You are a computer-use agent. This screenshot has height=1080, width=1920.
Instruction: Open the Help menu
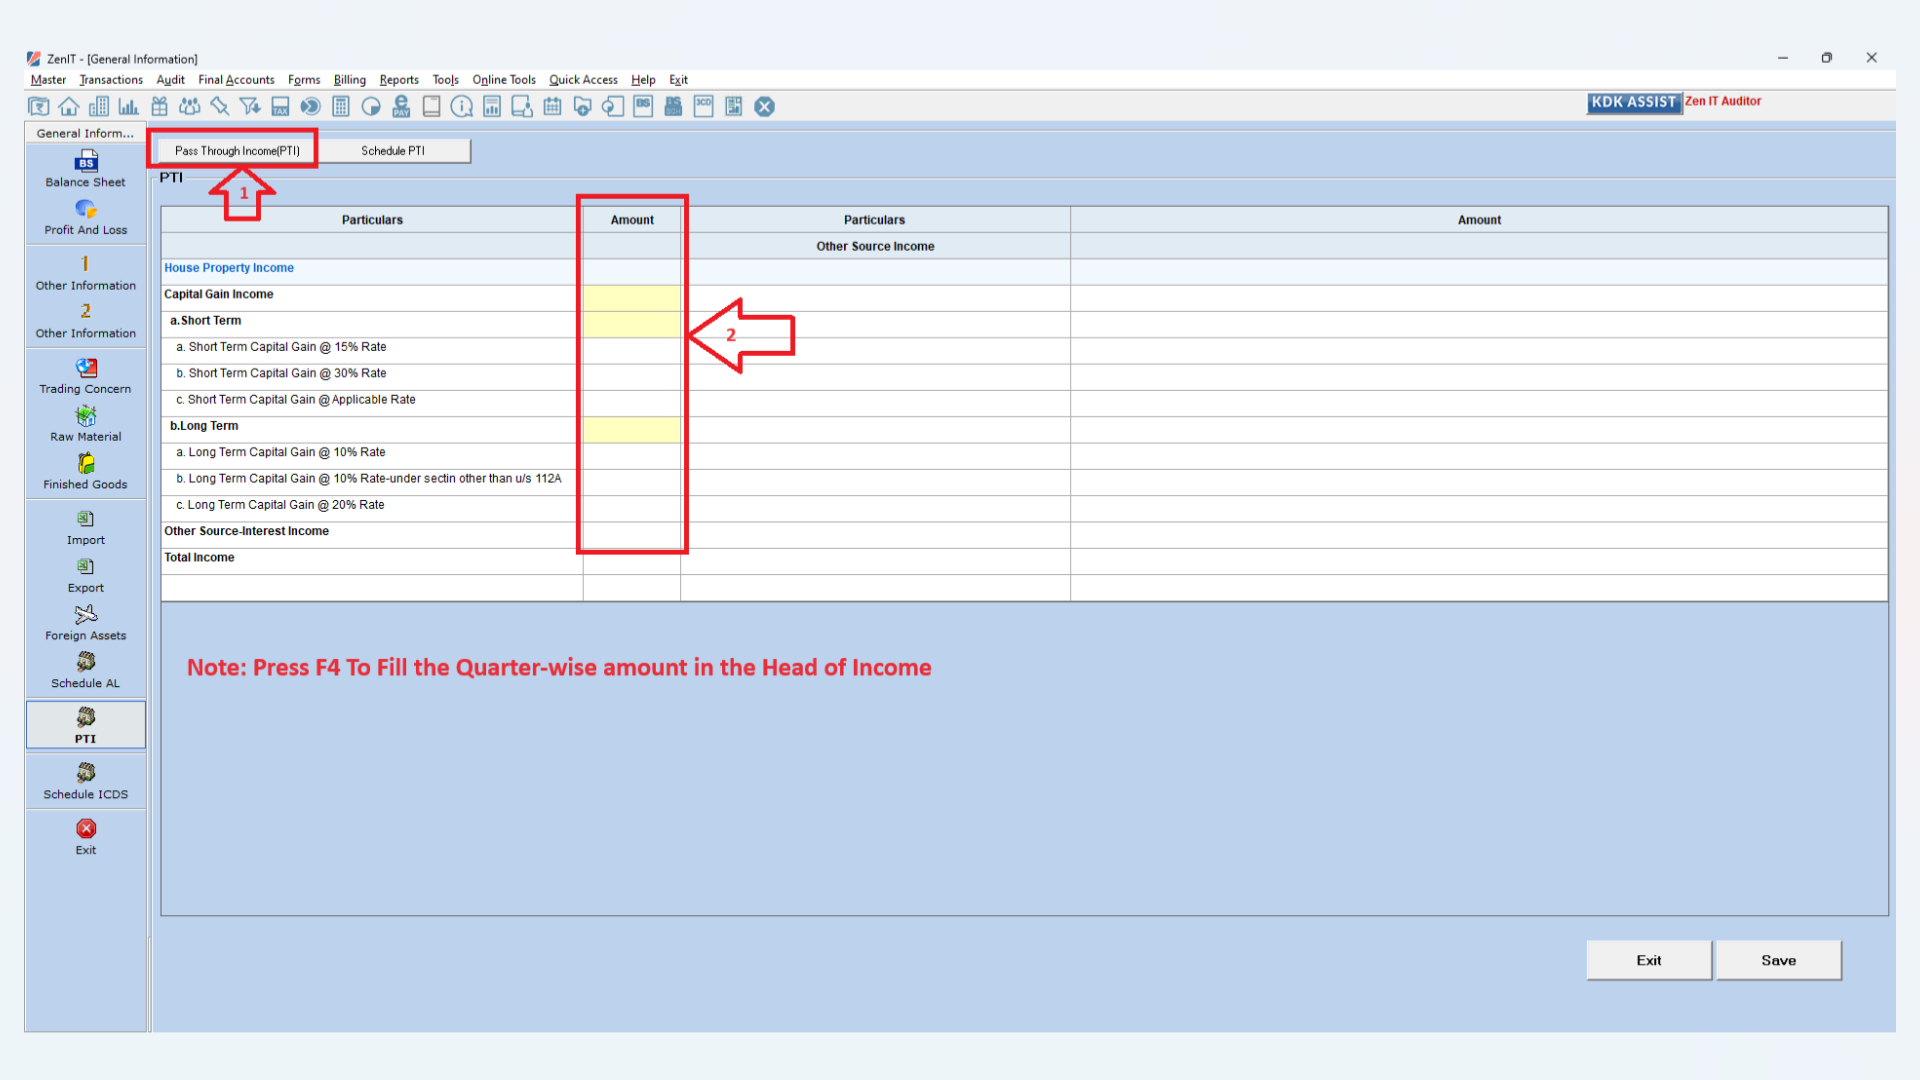[643, 80]
